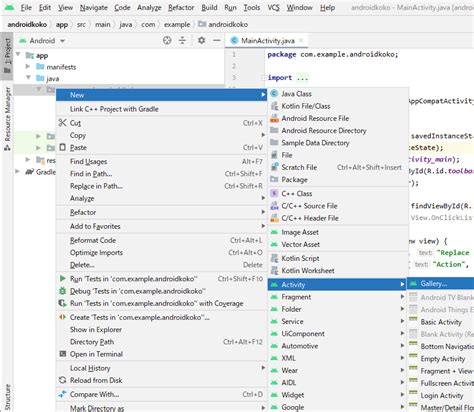Click the Collapse All icon in project panel
Screen dimensions: 474x412
[182, 40]
